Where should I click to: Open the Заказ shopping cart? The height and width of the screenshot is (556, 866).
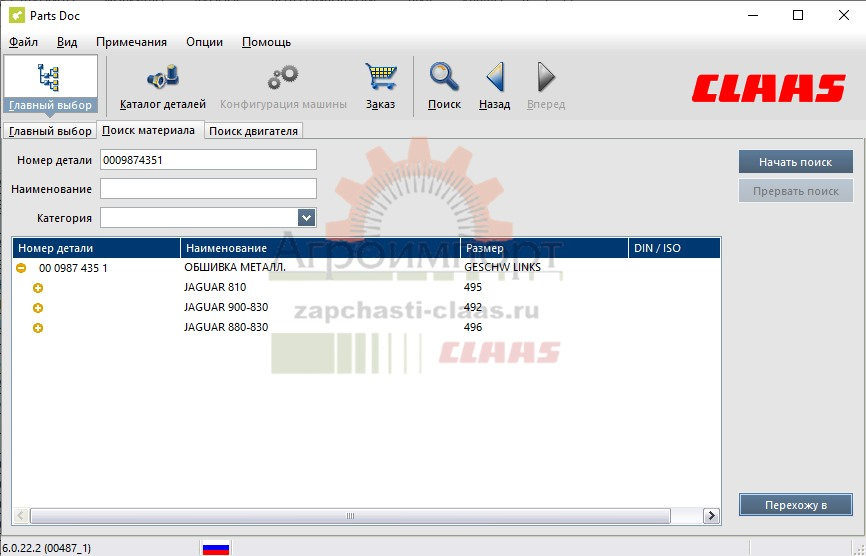(x=381, y=86)
